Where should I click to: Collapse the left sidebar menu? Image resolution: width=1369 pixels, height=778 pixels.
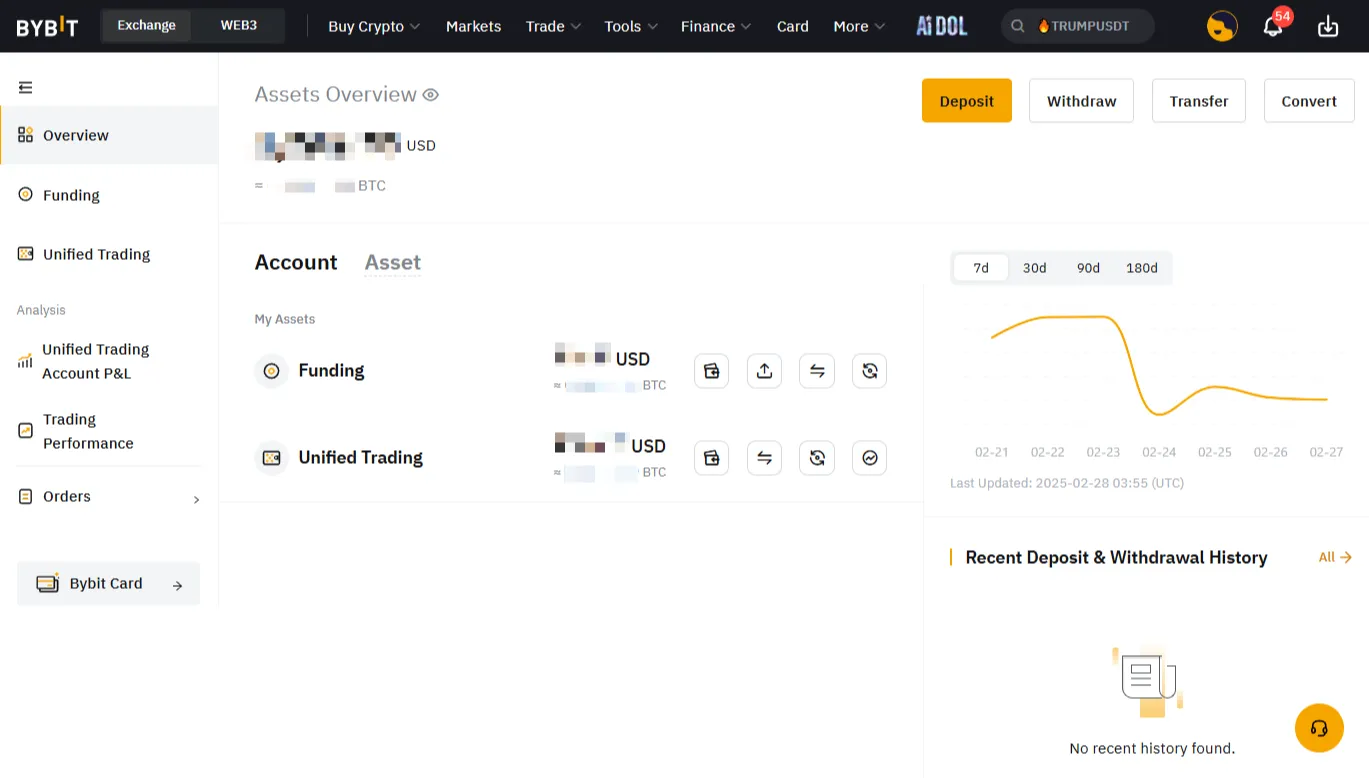[x=26, y=88]
